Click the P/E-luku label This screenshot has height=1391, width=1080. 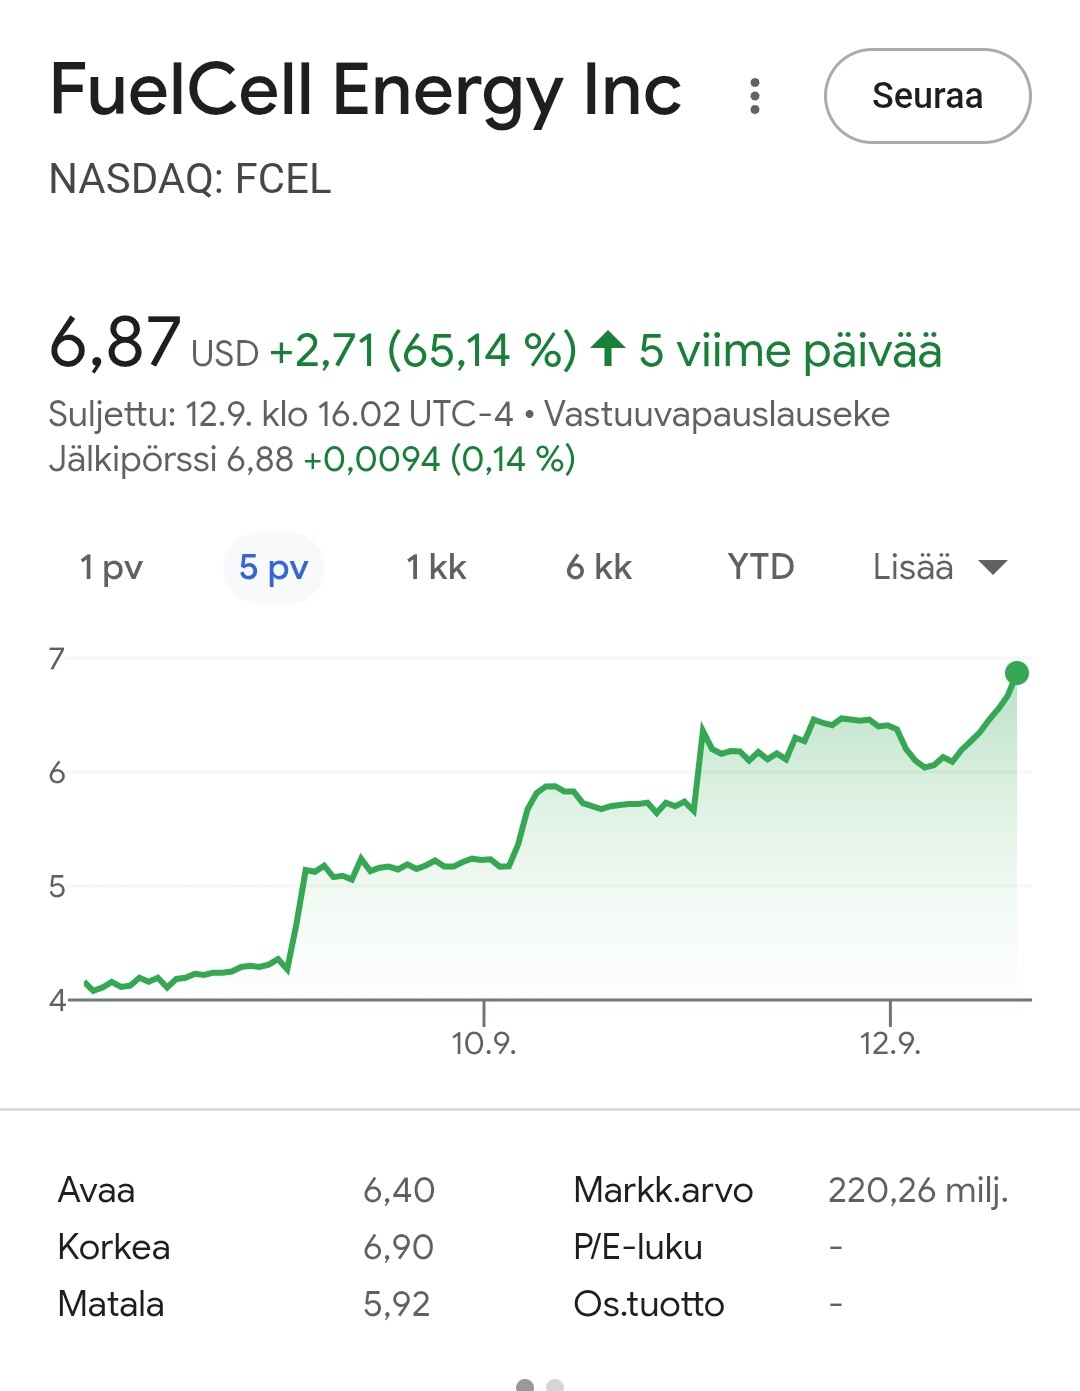[x=638, y=1247]
